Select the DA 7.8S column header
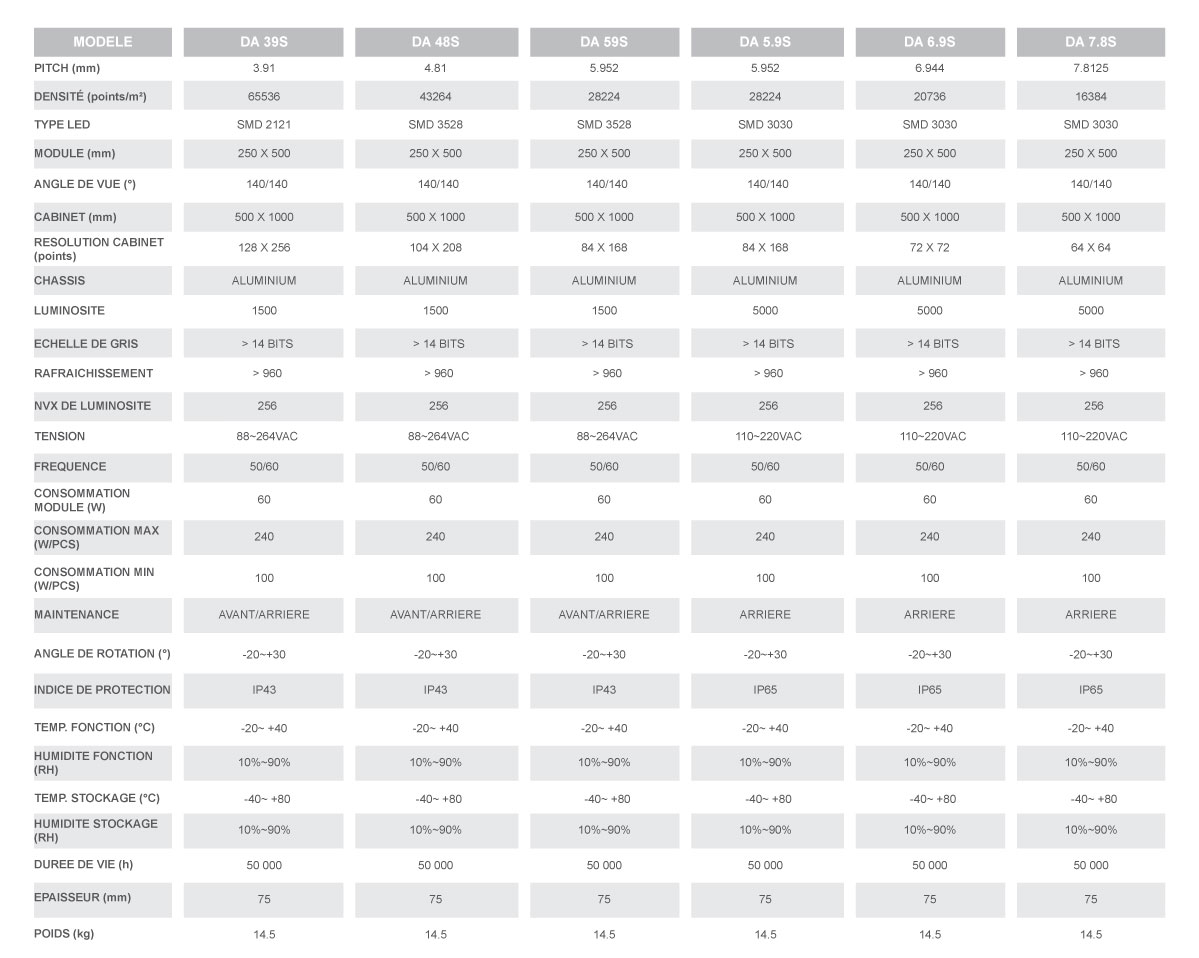The width and height of the screenshot is (1199, 958). coord(1091,42)
